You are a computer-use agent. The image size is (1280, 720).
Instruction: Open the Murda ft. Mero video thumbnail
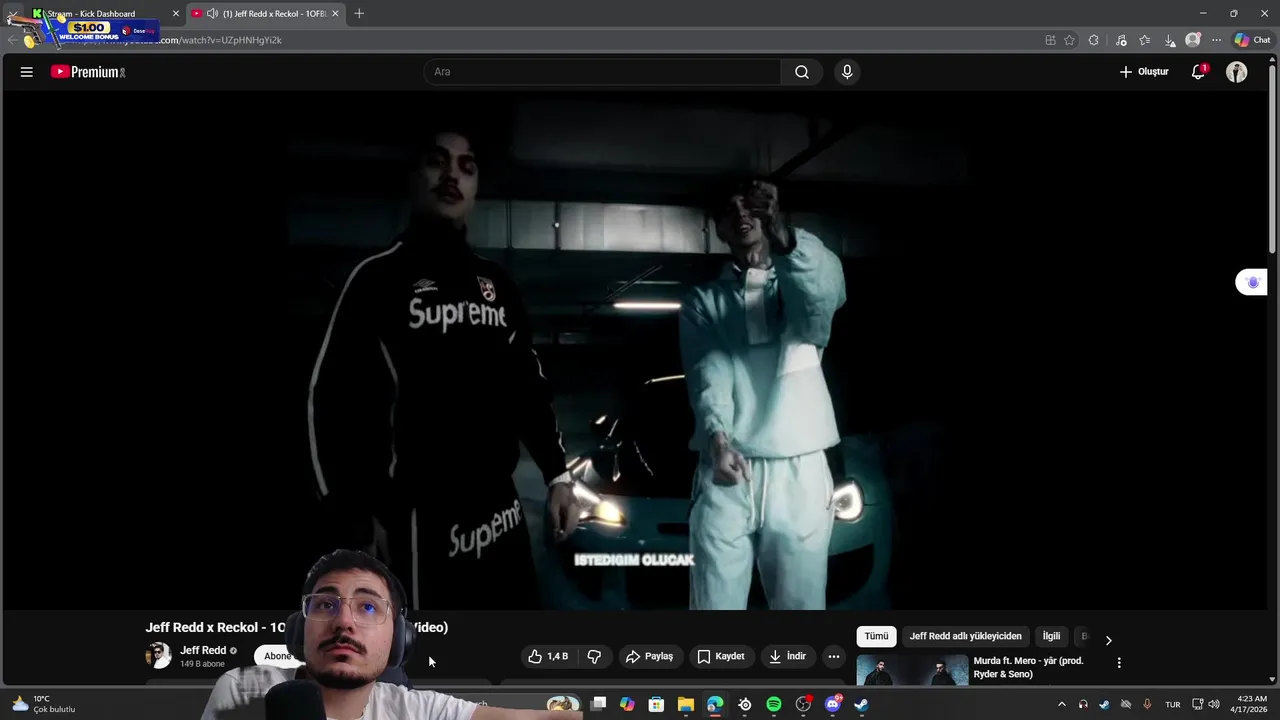pos(912,670)
